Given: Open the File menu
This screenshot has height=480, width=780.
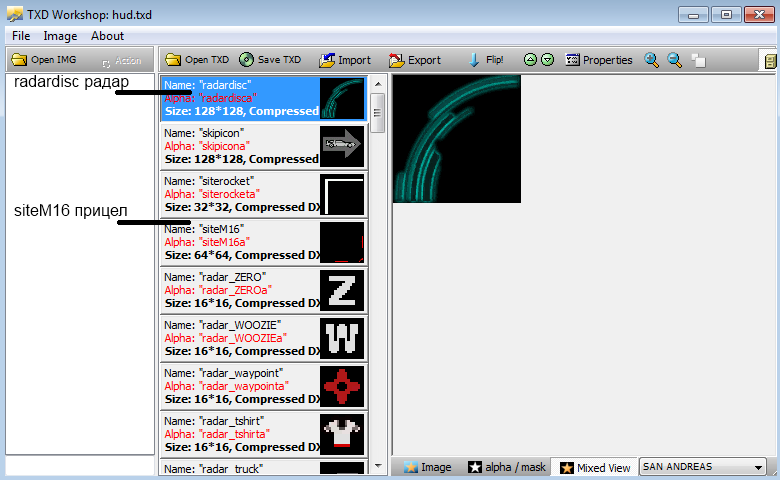Looking at the screenshot, I should pyautogui.click(x=21, y=36).
